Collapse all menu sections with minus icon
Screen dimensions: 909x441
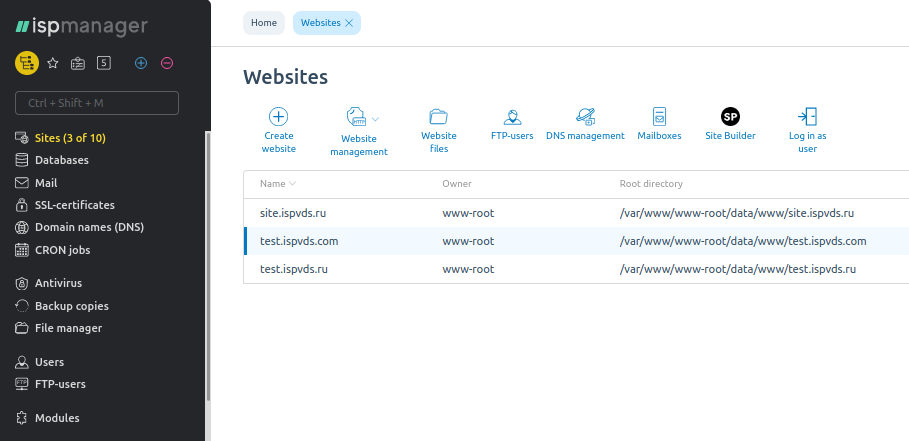[x=167, y=63]
